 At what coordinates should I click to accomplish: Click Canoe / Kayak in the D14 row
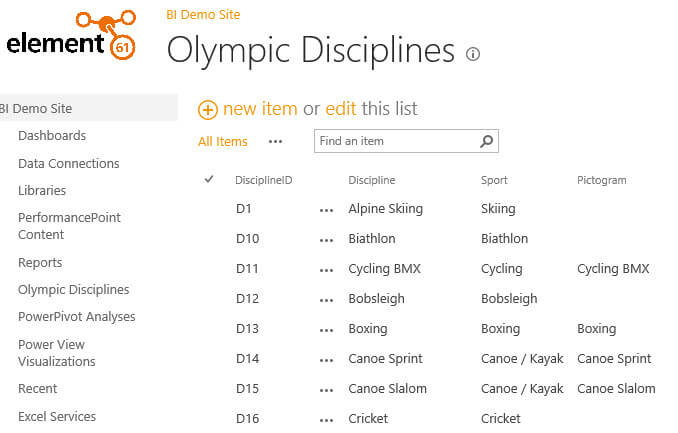[x=522, y=359]
